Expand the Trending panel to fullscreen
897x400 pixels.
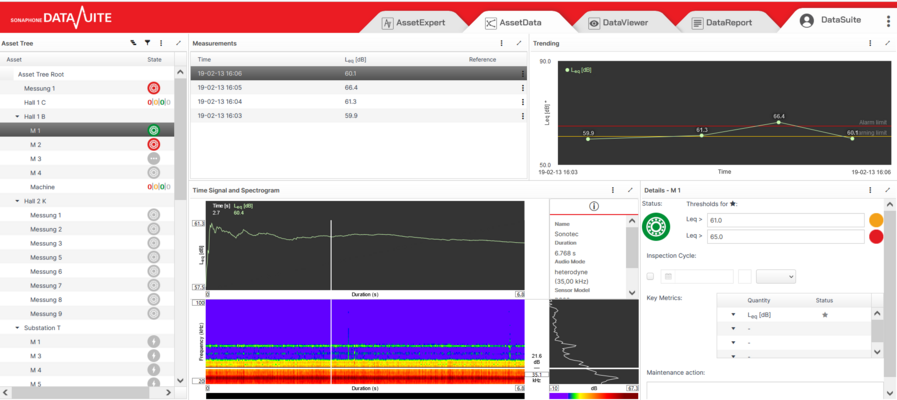tap(885, 43)
